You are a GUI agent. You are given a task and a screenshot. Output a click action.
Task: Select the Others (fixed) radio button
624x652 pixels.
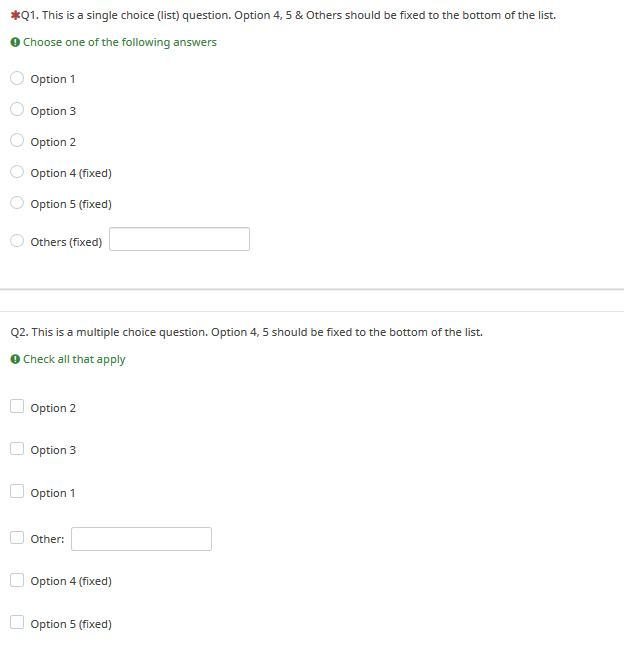(18, 241)
